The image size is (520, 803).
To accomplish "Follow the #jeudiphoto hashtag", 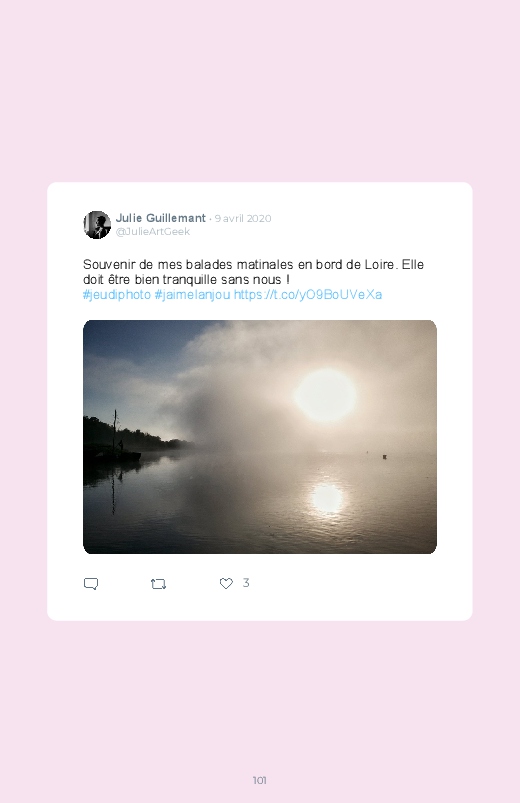I will click(x=117, y=295).
